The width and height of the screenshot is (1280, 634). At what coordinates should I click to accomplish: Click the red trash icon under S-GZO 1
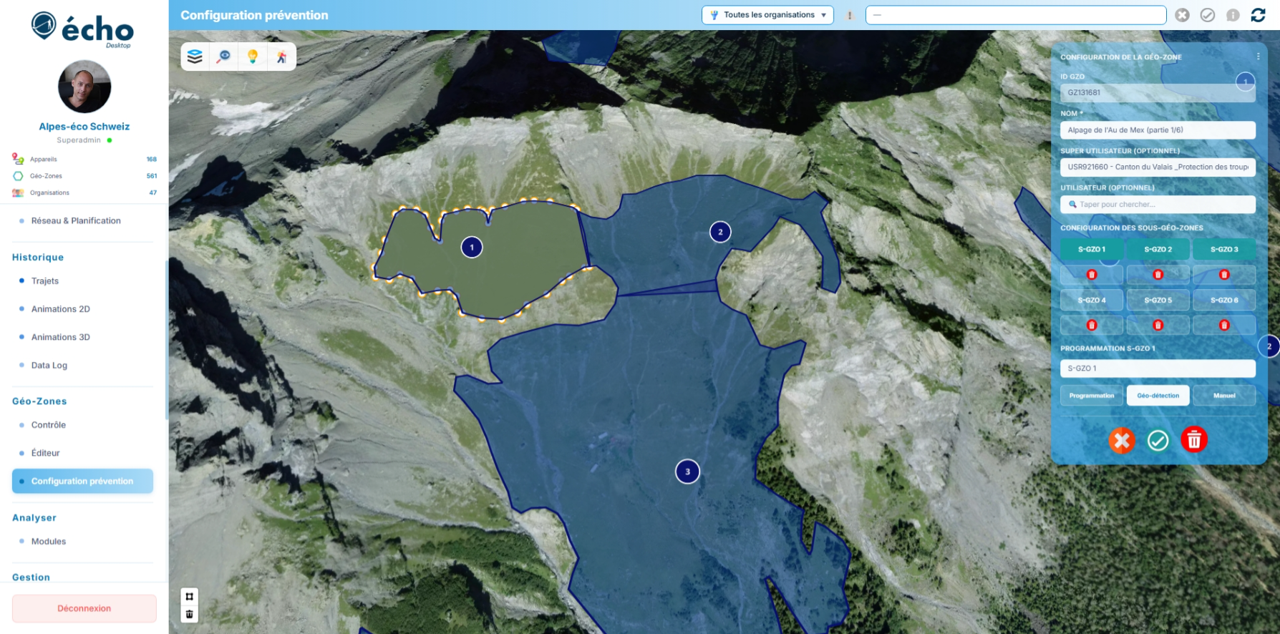pyautogui.click(x=1092, y=274)
